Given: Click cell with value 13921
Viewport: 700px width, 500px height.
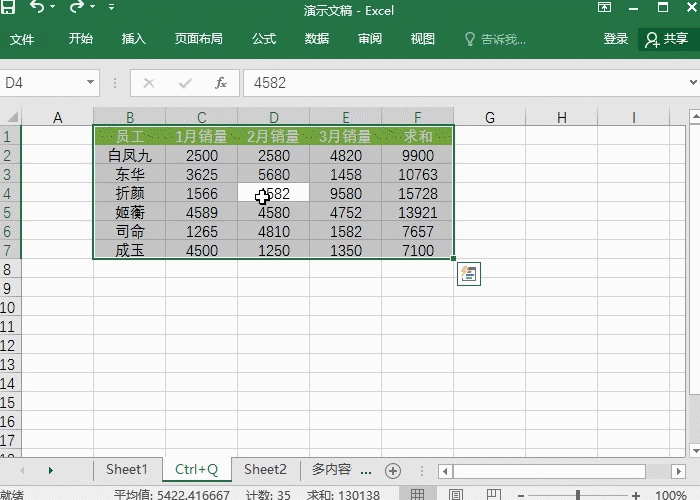Looking at the screenshot, I should [417, 212].
